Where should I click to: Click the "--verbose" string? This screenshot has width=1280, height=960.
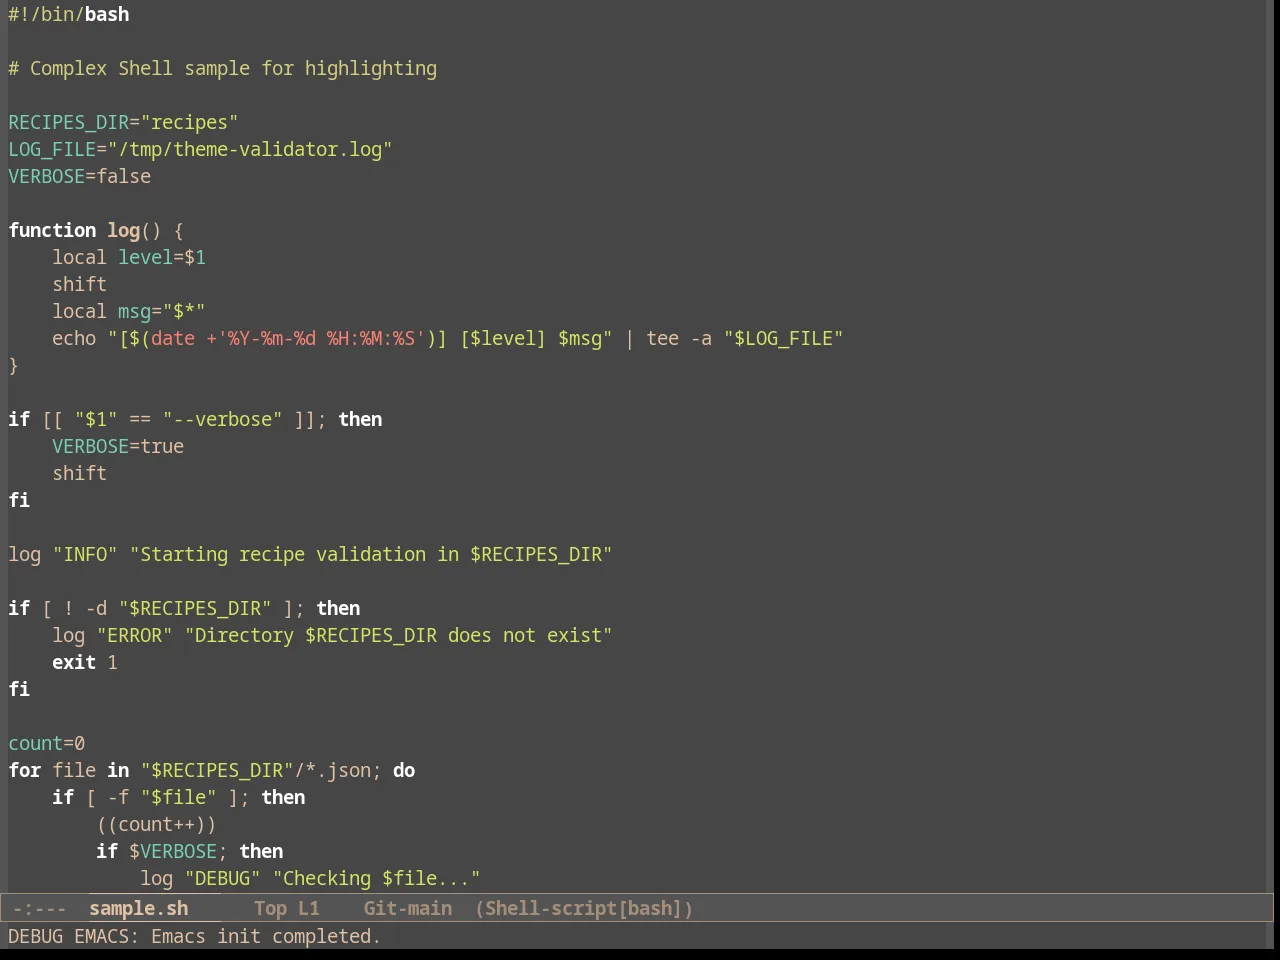click(x=222, y=419)
